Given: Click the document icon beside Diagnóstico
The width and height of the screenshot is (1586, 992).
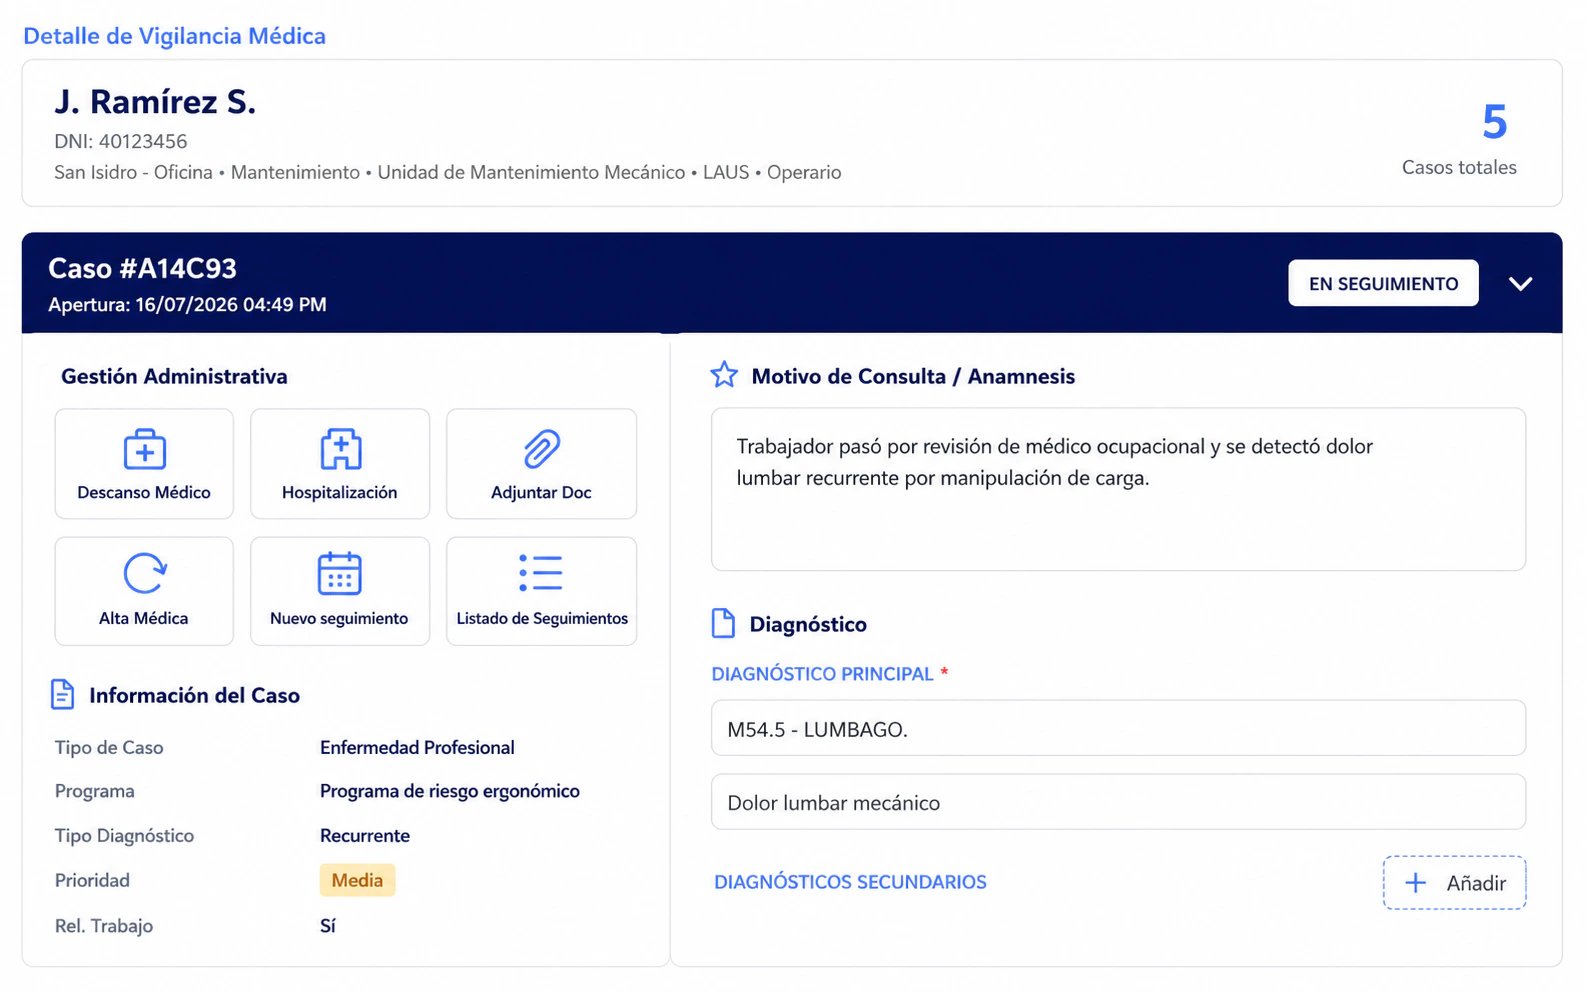Looking at the screenshot, I should click(723, 623).
